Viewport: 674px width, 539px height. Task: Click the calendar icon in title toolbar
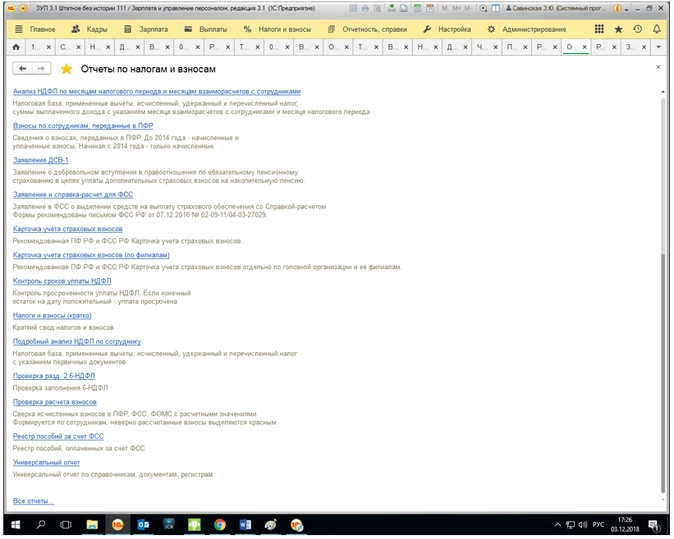(429, 8)
